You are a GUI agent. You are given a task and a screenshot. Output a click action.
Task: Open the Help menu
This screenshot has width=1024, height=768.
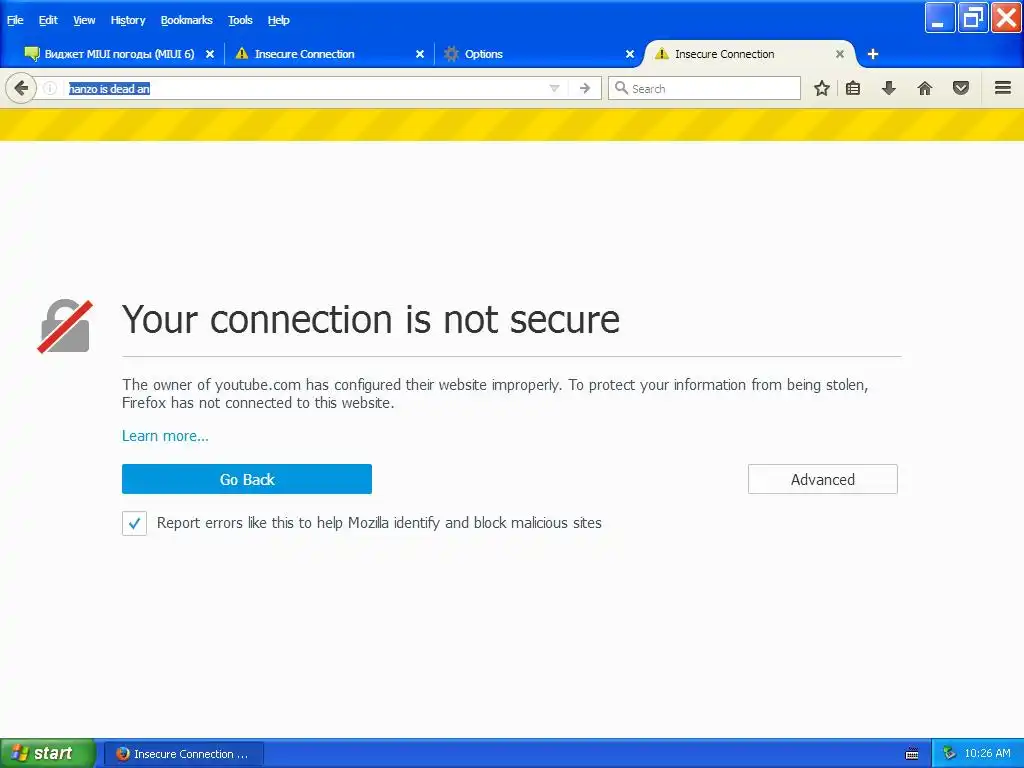click(x=278, y=20)
